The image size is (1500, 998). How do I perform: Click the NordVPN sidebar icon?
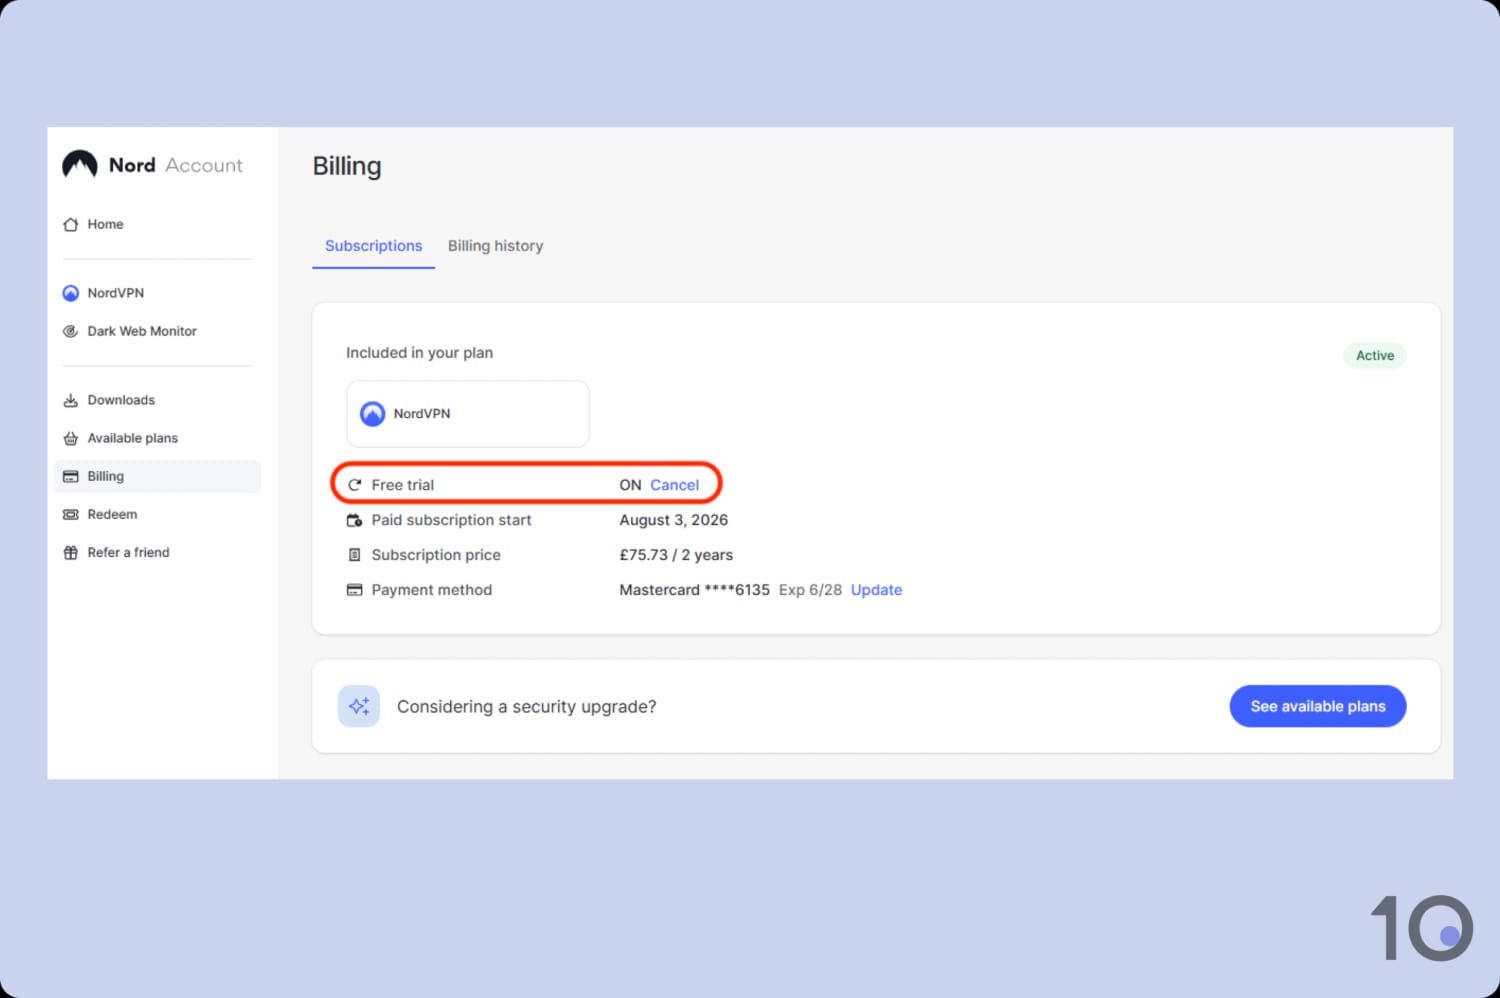coord(70,293)
